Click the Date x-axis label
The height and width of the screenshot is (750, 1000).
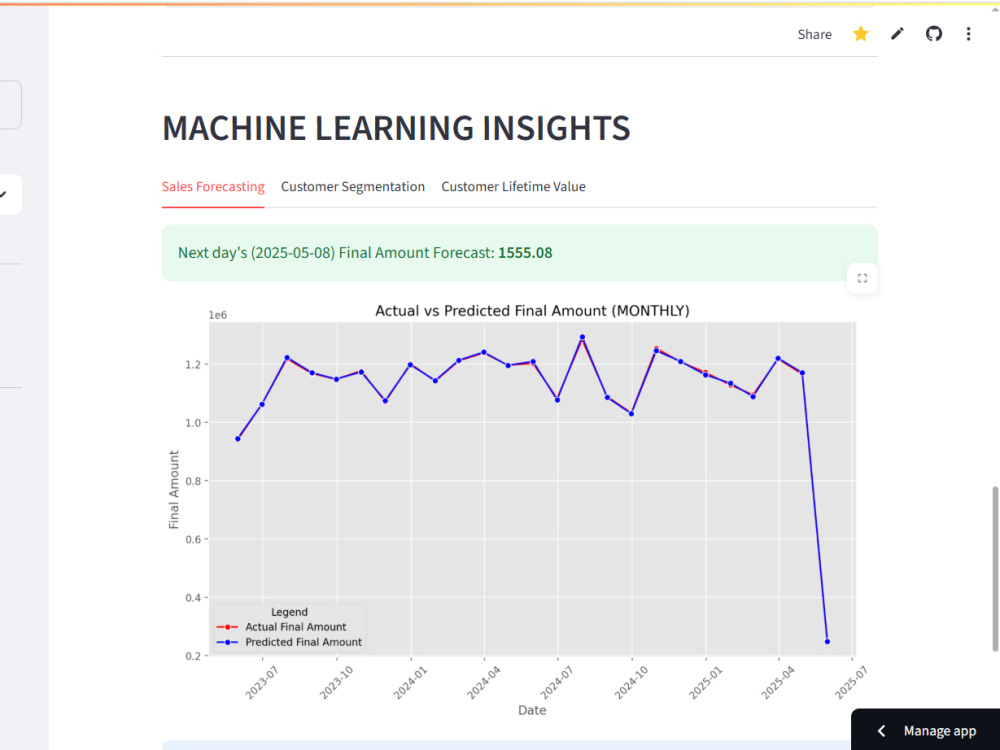coord(532,710)
